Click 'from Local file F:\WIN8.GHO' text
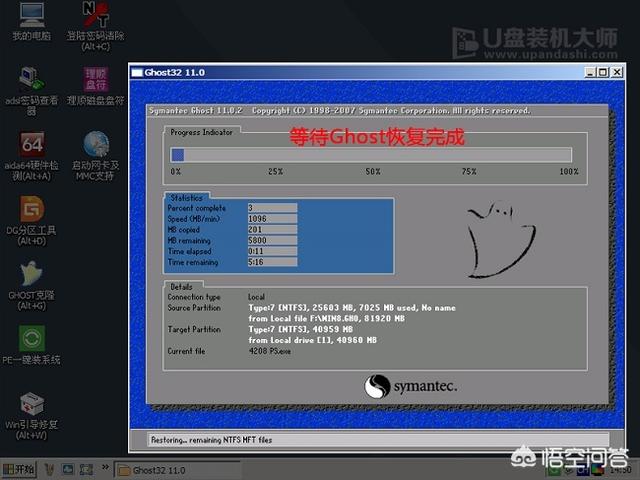This screenshot has height=480, width=640. (x=327, y=318)
